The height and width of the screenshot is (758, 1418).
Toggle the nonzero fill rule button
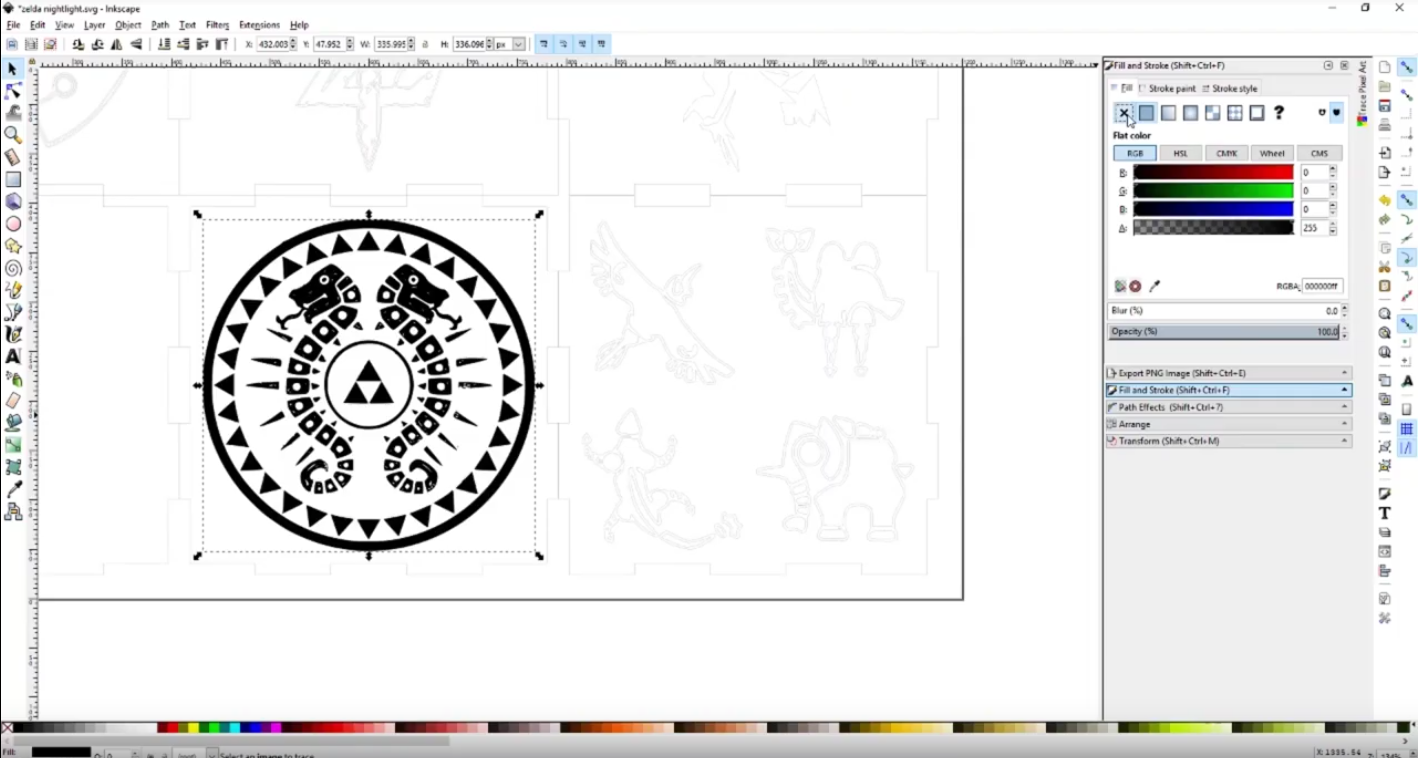(1337, 113)
